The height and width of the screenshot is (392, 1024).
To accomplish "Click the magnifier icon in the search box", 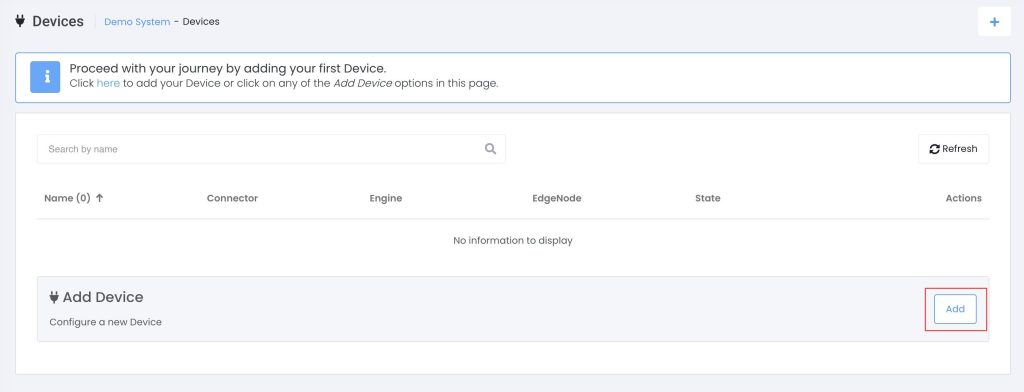I will click(490, 149).
